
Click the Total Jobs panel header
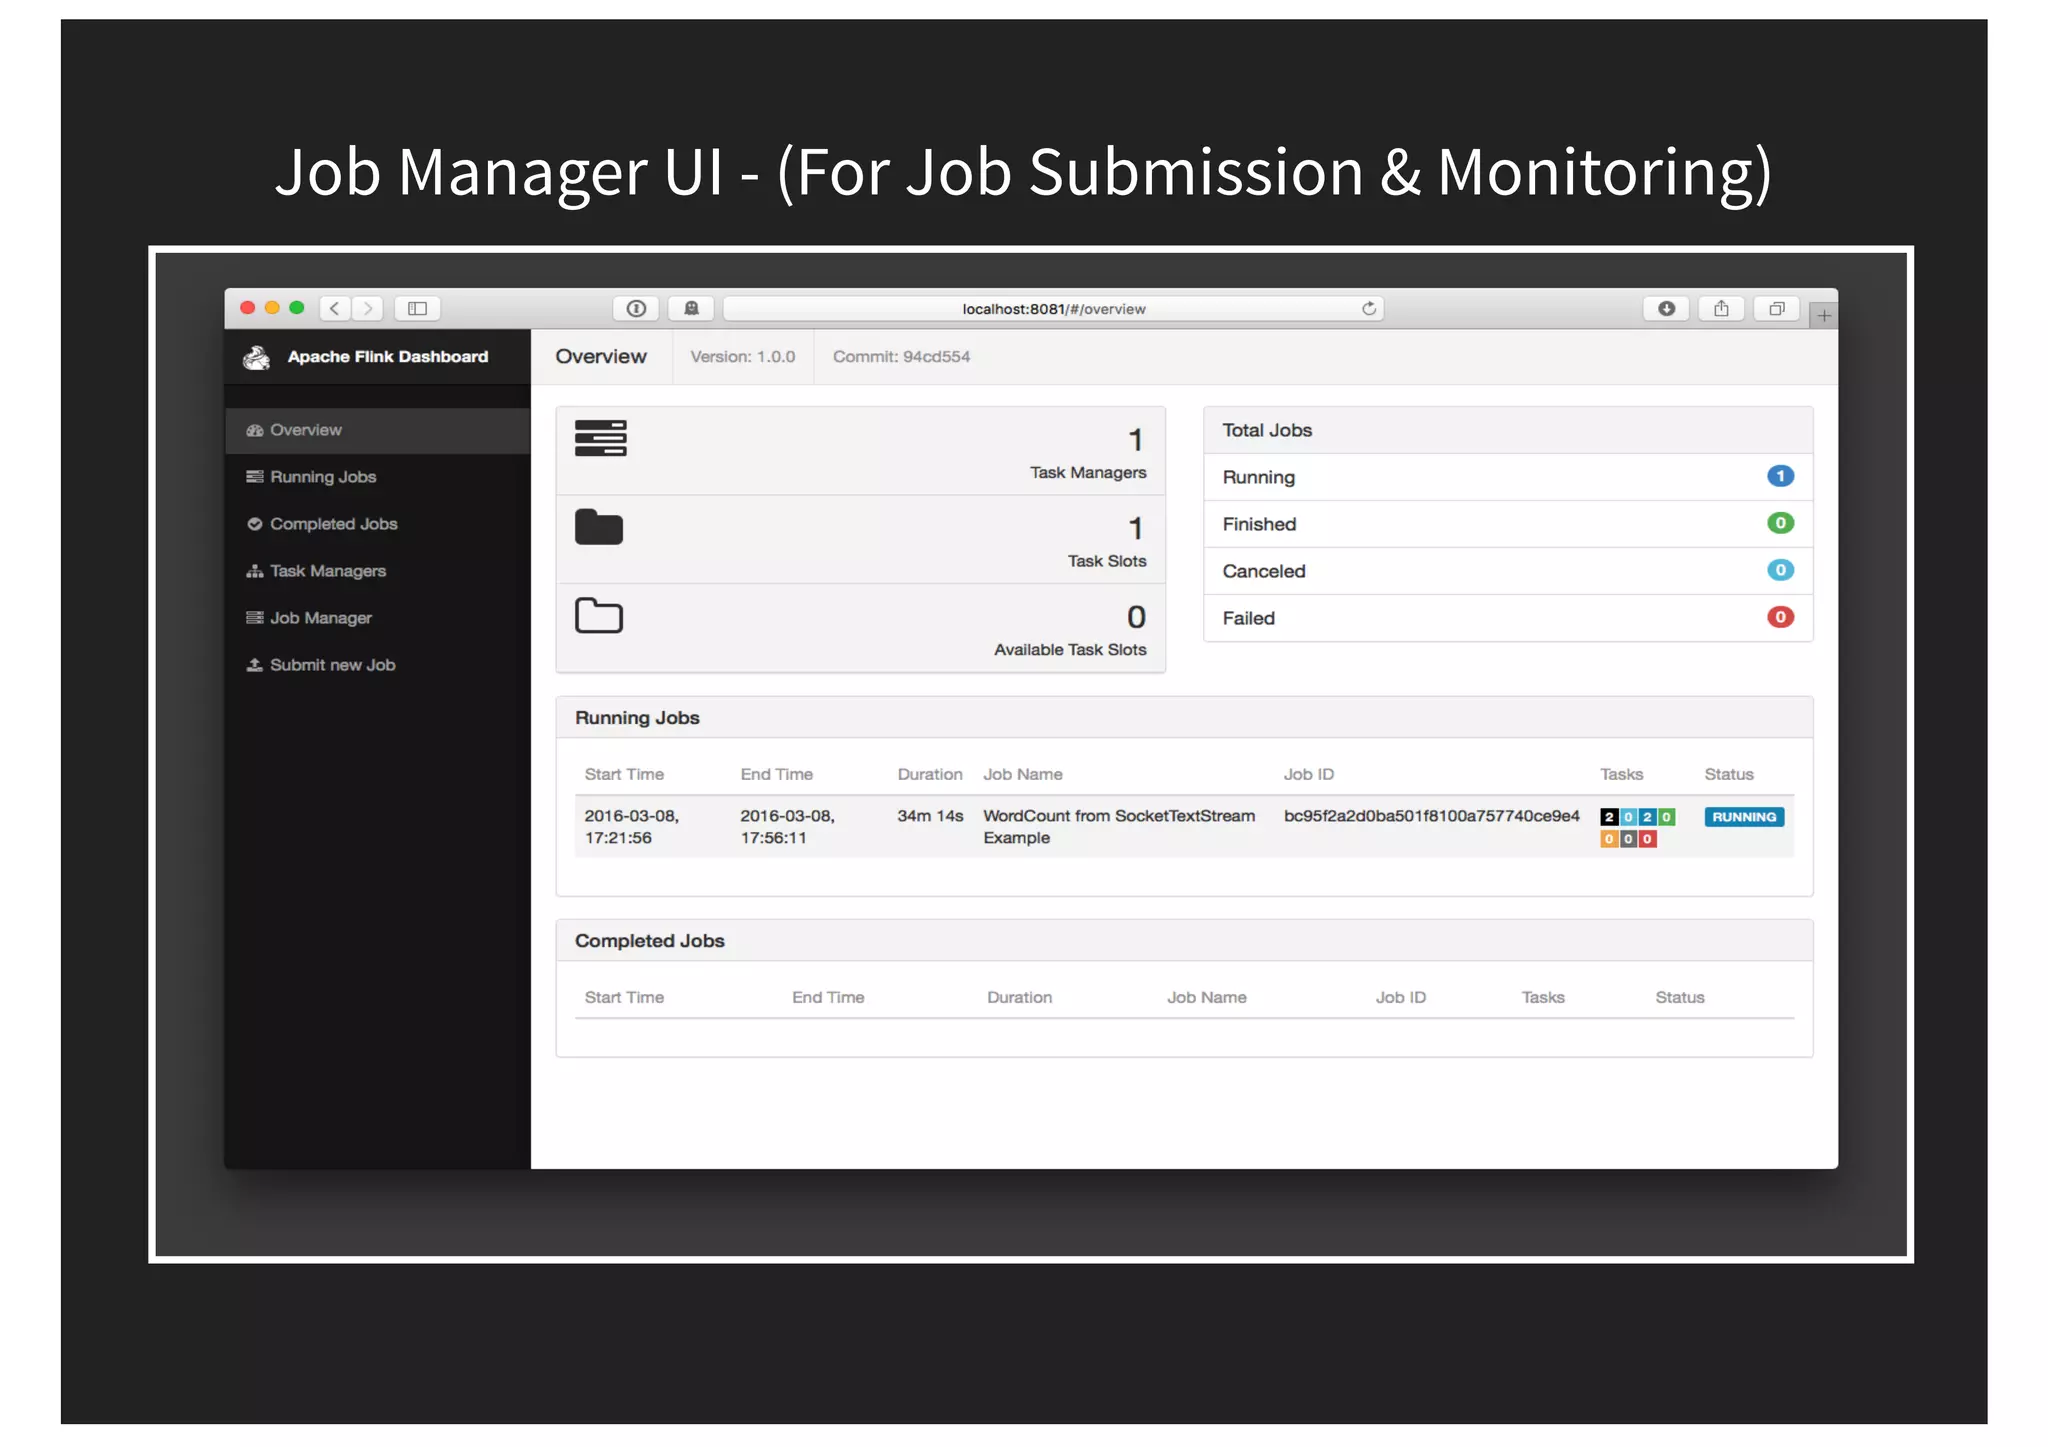[1508, 431]
